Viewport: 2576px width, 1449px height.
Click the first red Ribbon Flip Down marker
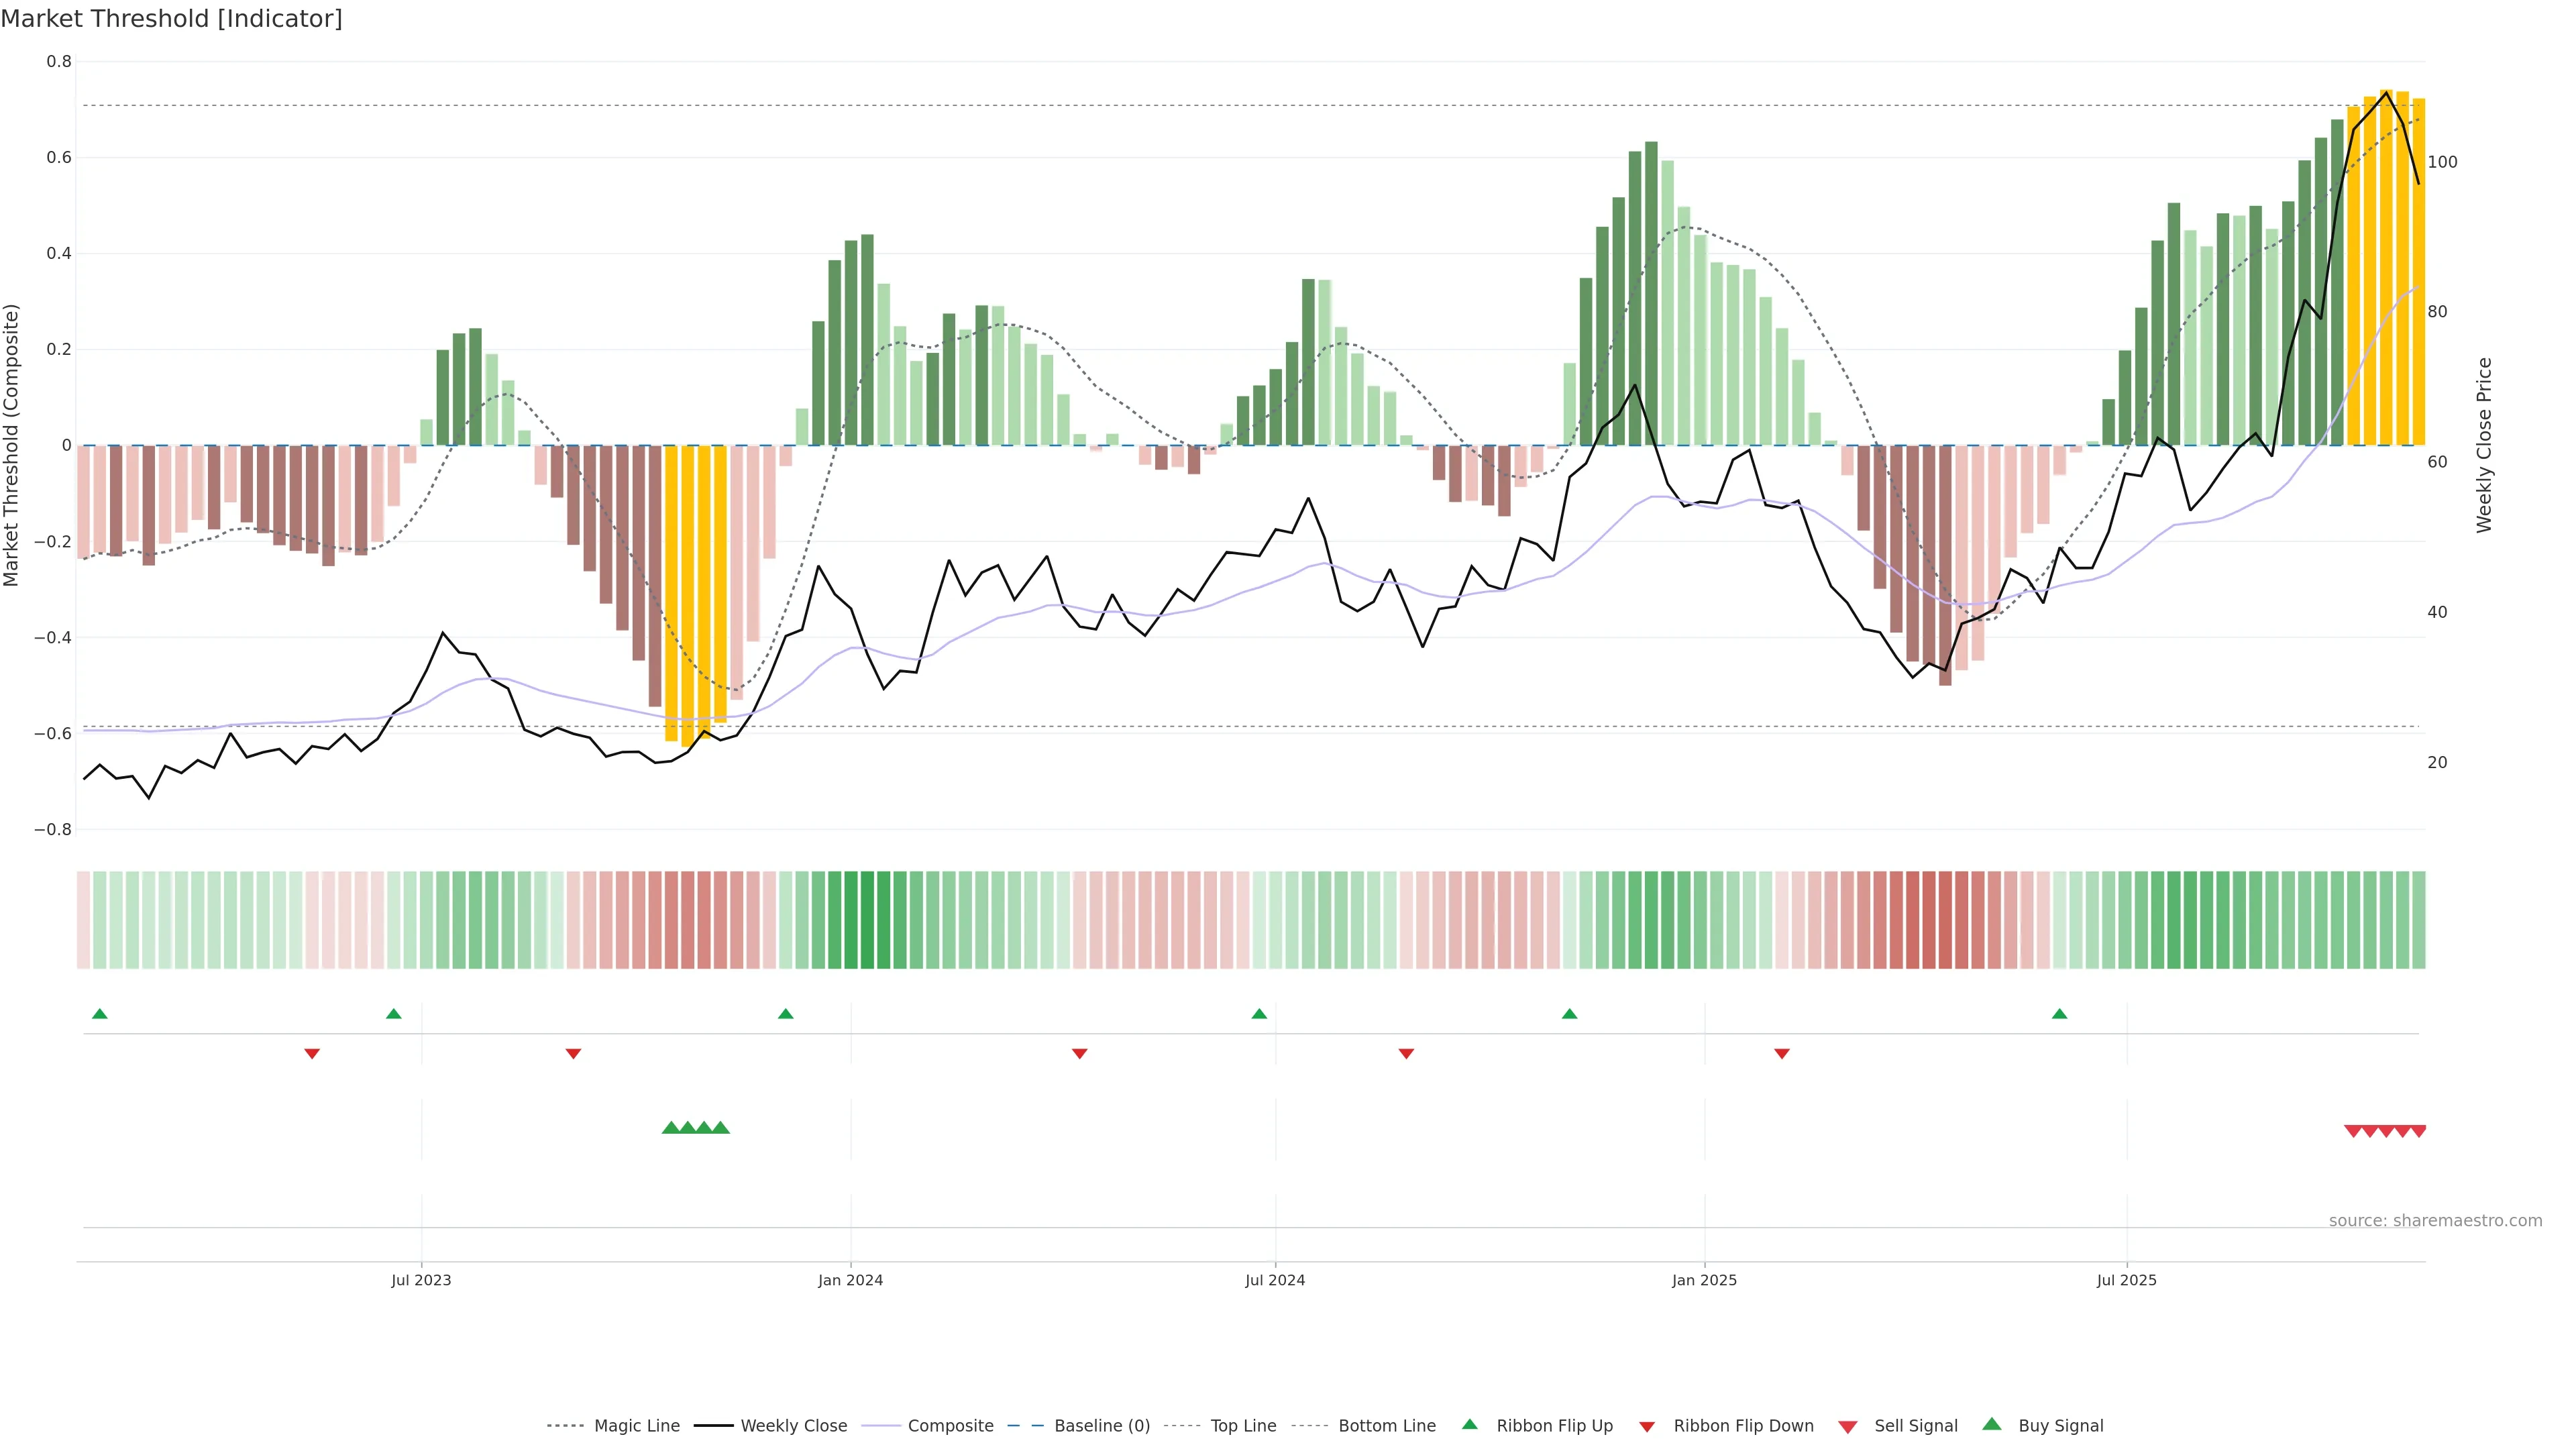click(x=312, y=1053)
